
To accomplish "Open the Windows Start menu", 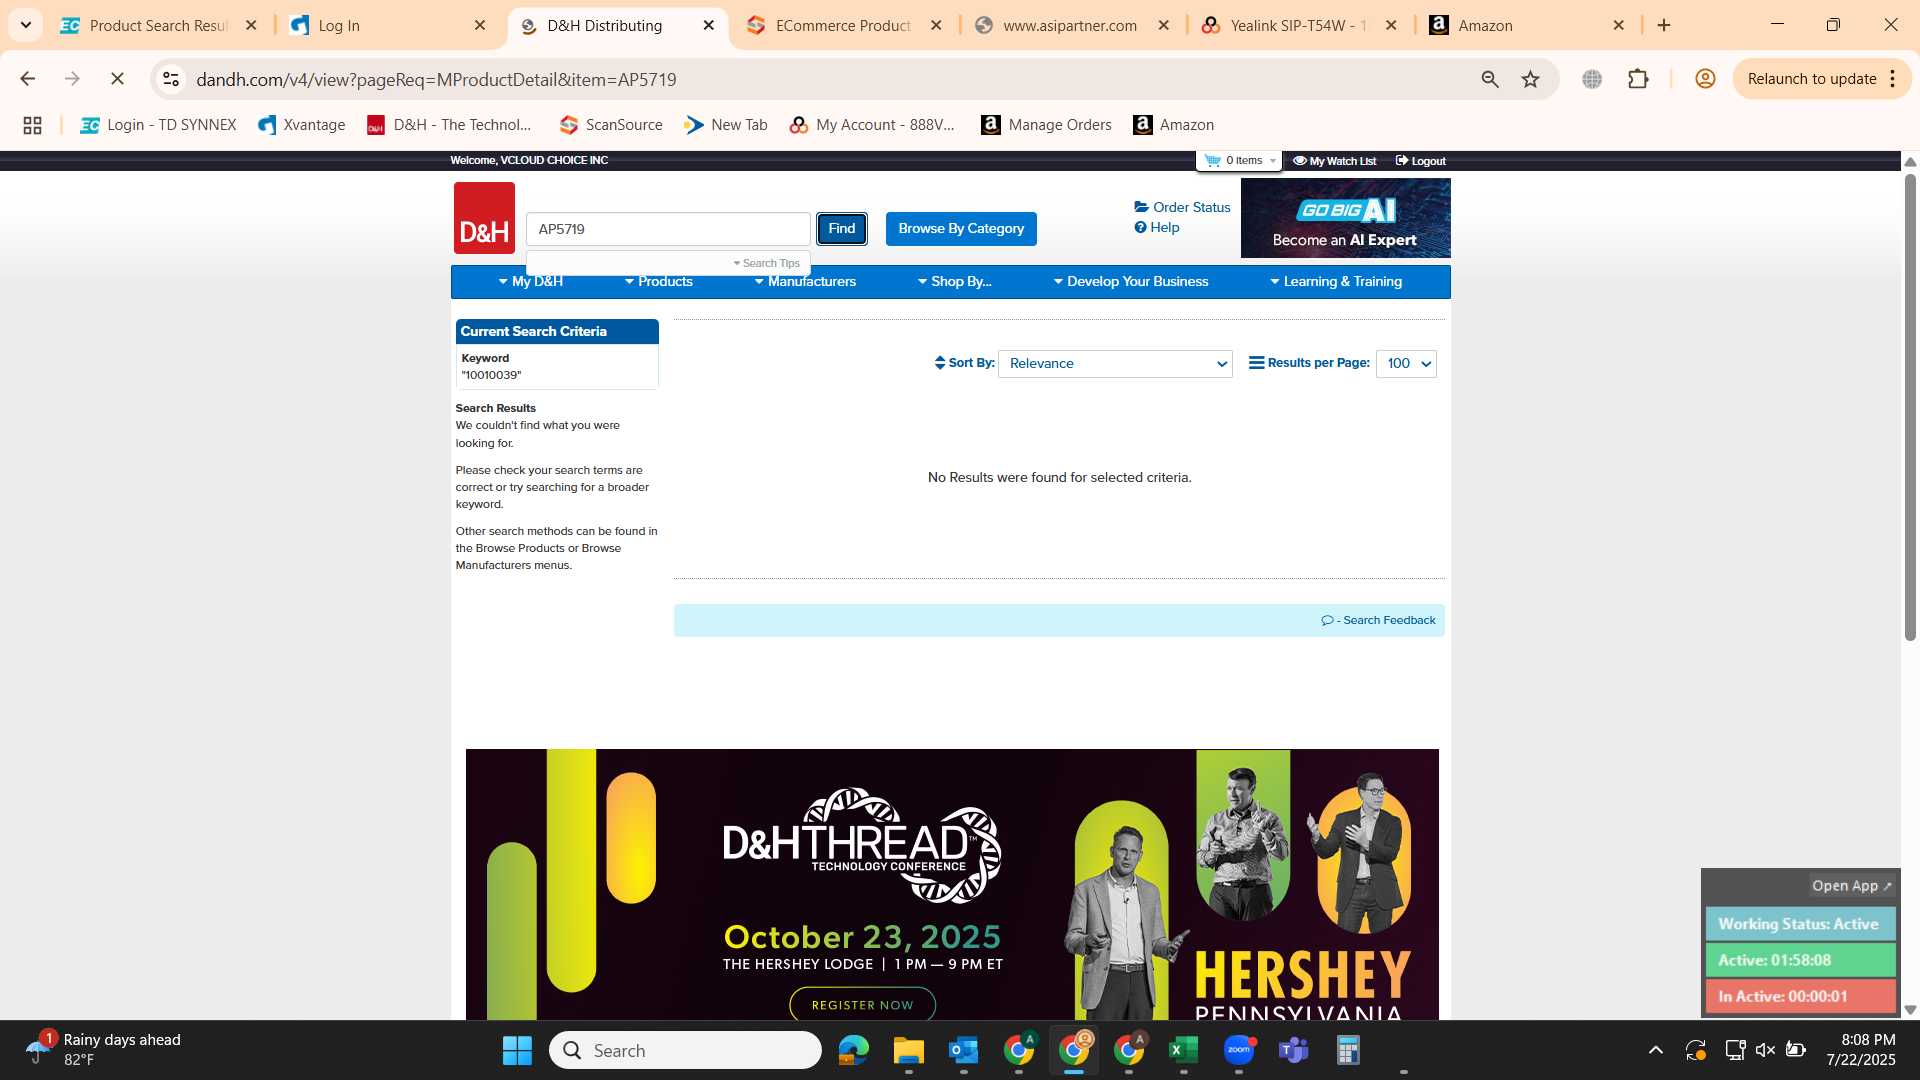I will click(x=517, y=1050).
